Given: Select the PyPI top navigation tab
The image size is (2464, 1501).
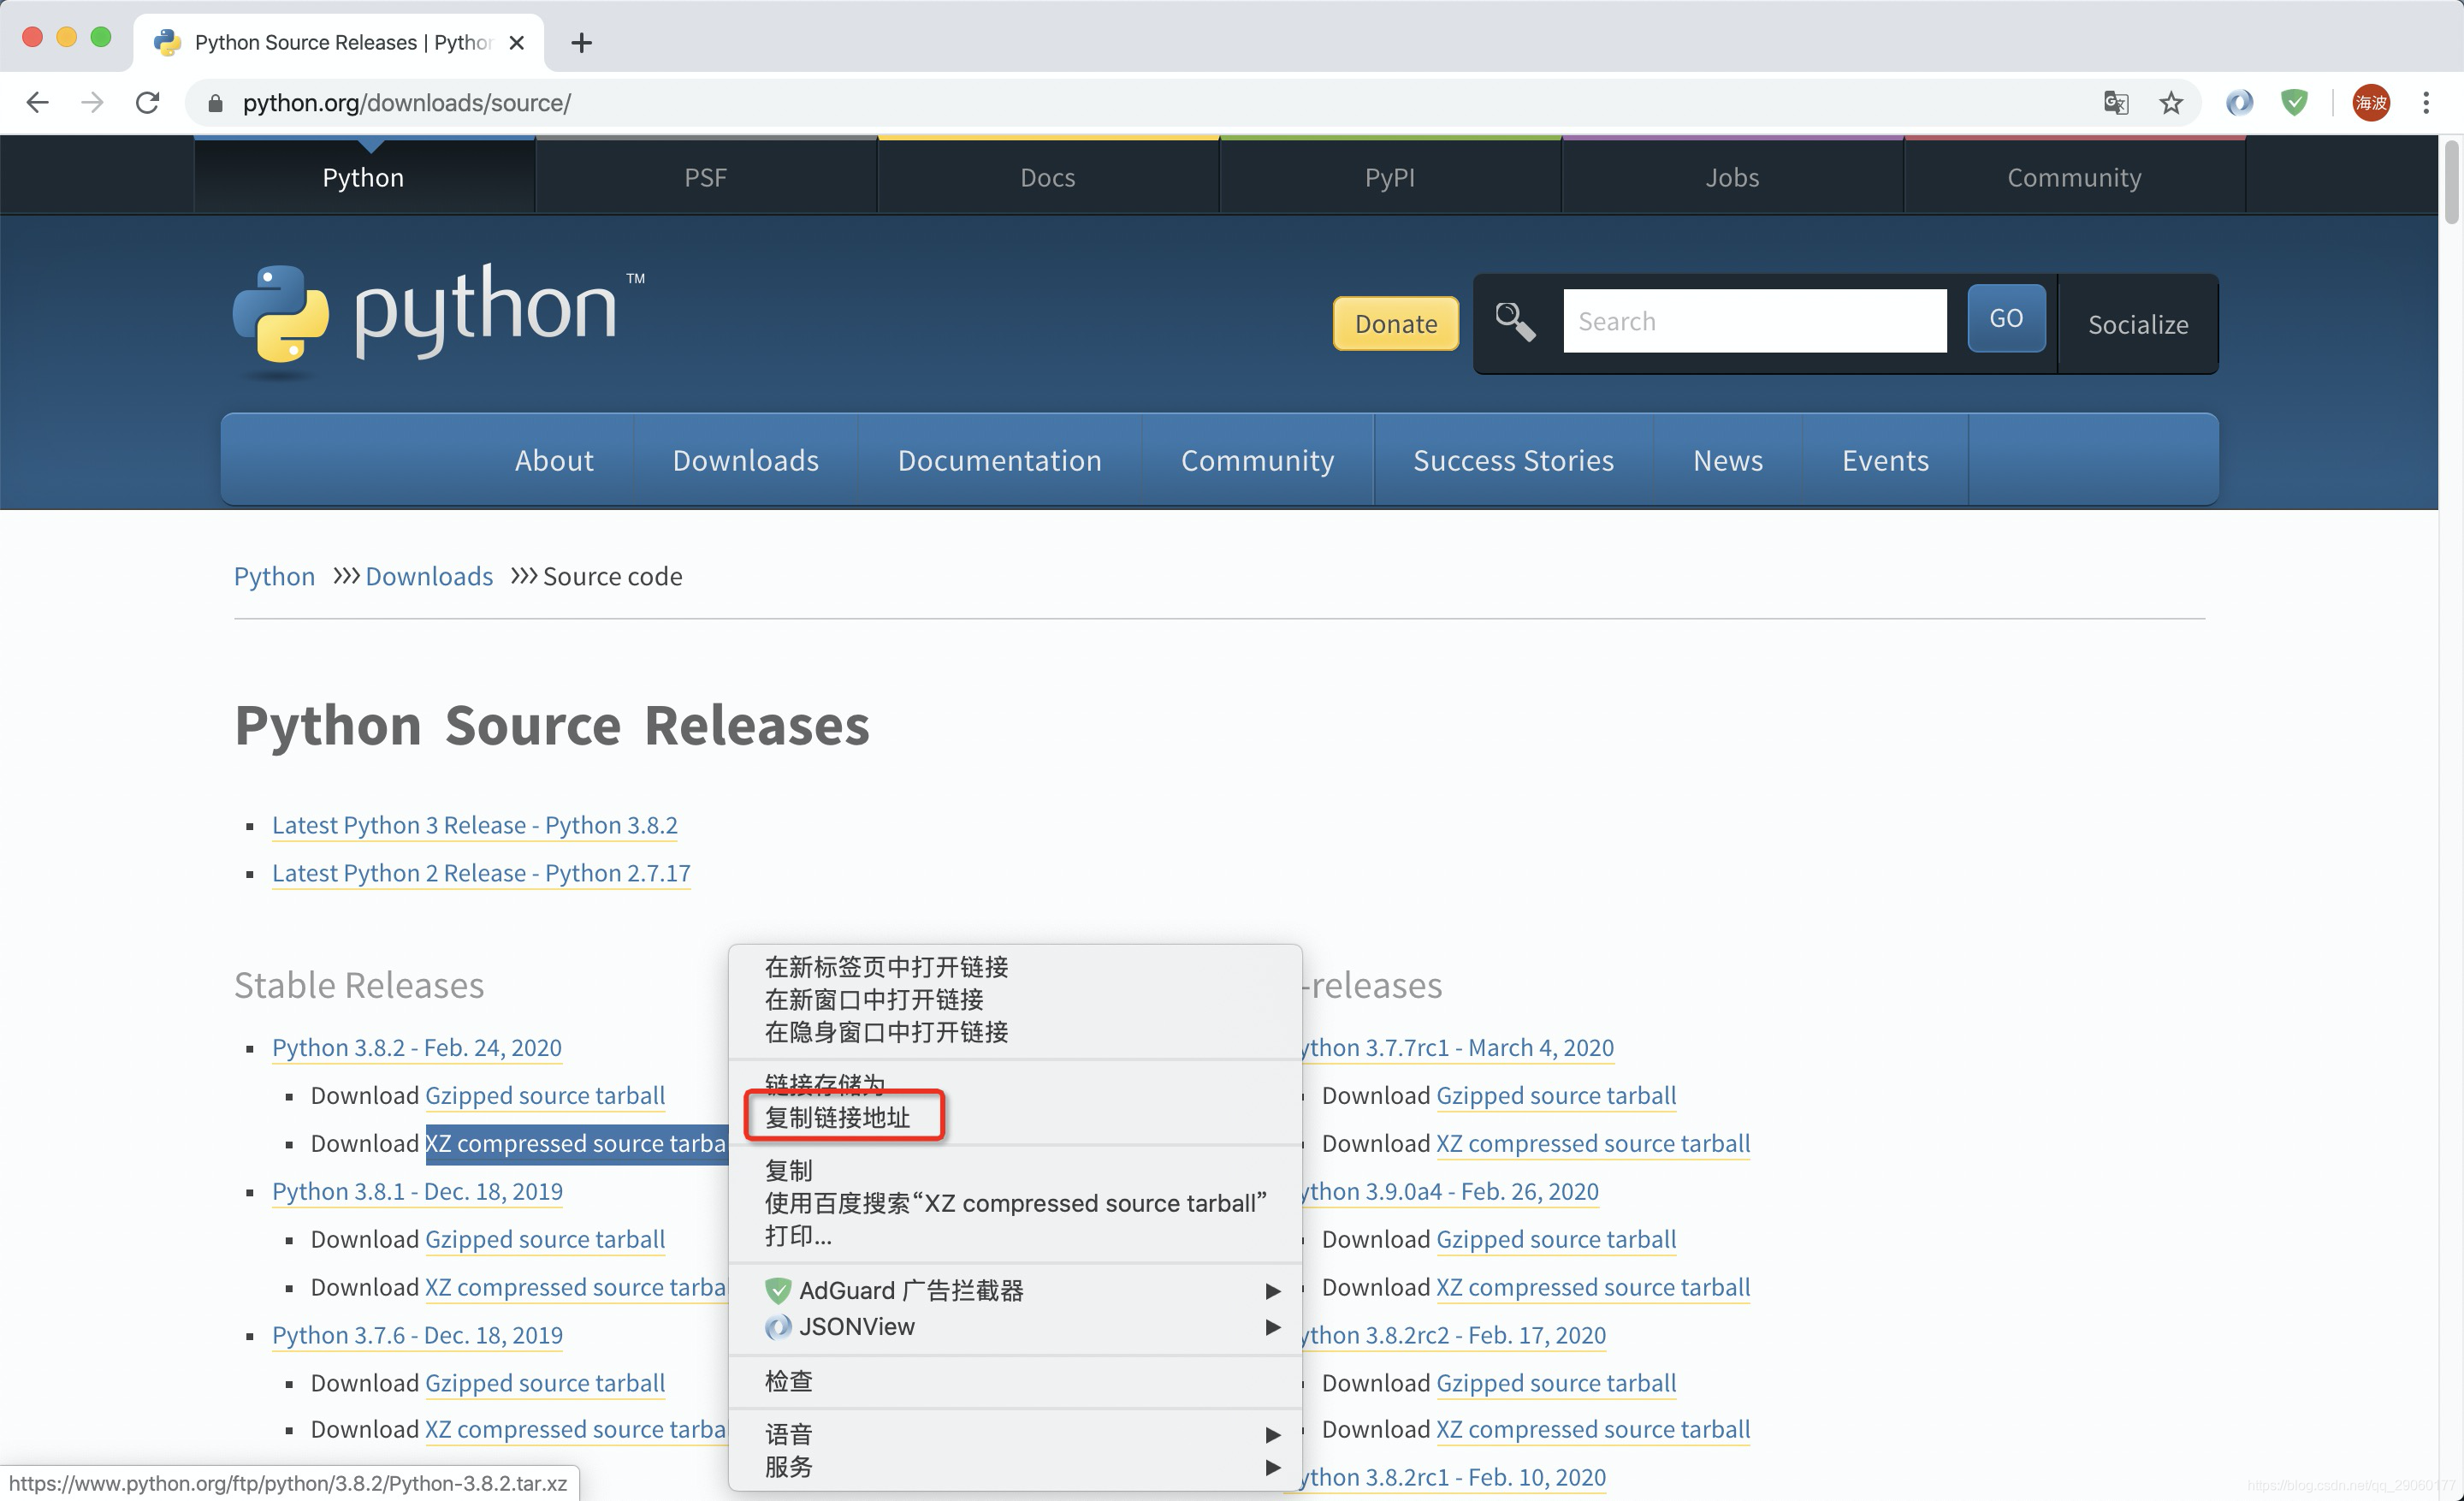Looking at the screenshot, I should 1389,177.
